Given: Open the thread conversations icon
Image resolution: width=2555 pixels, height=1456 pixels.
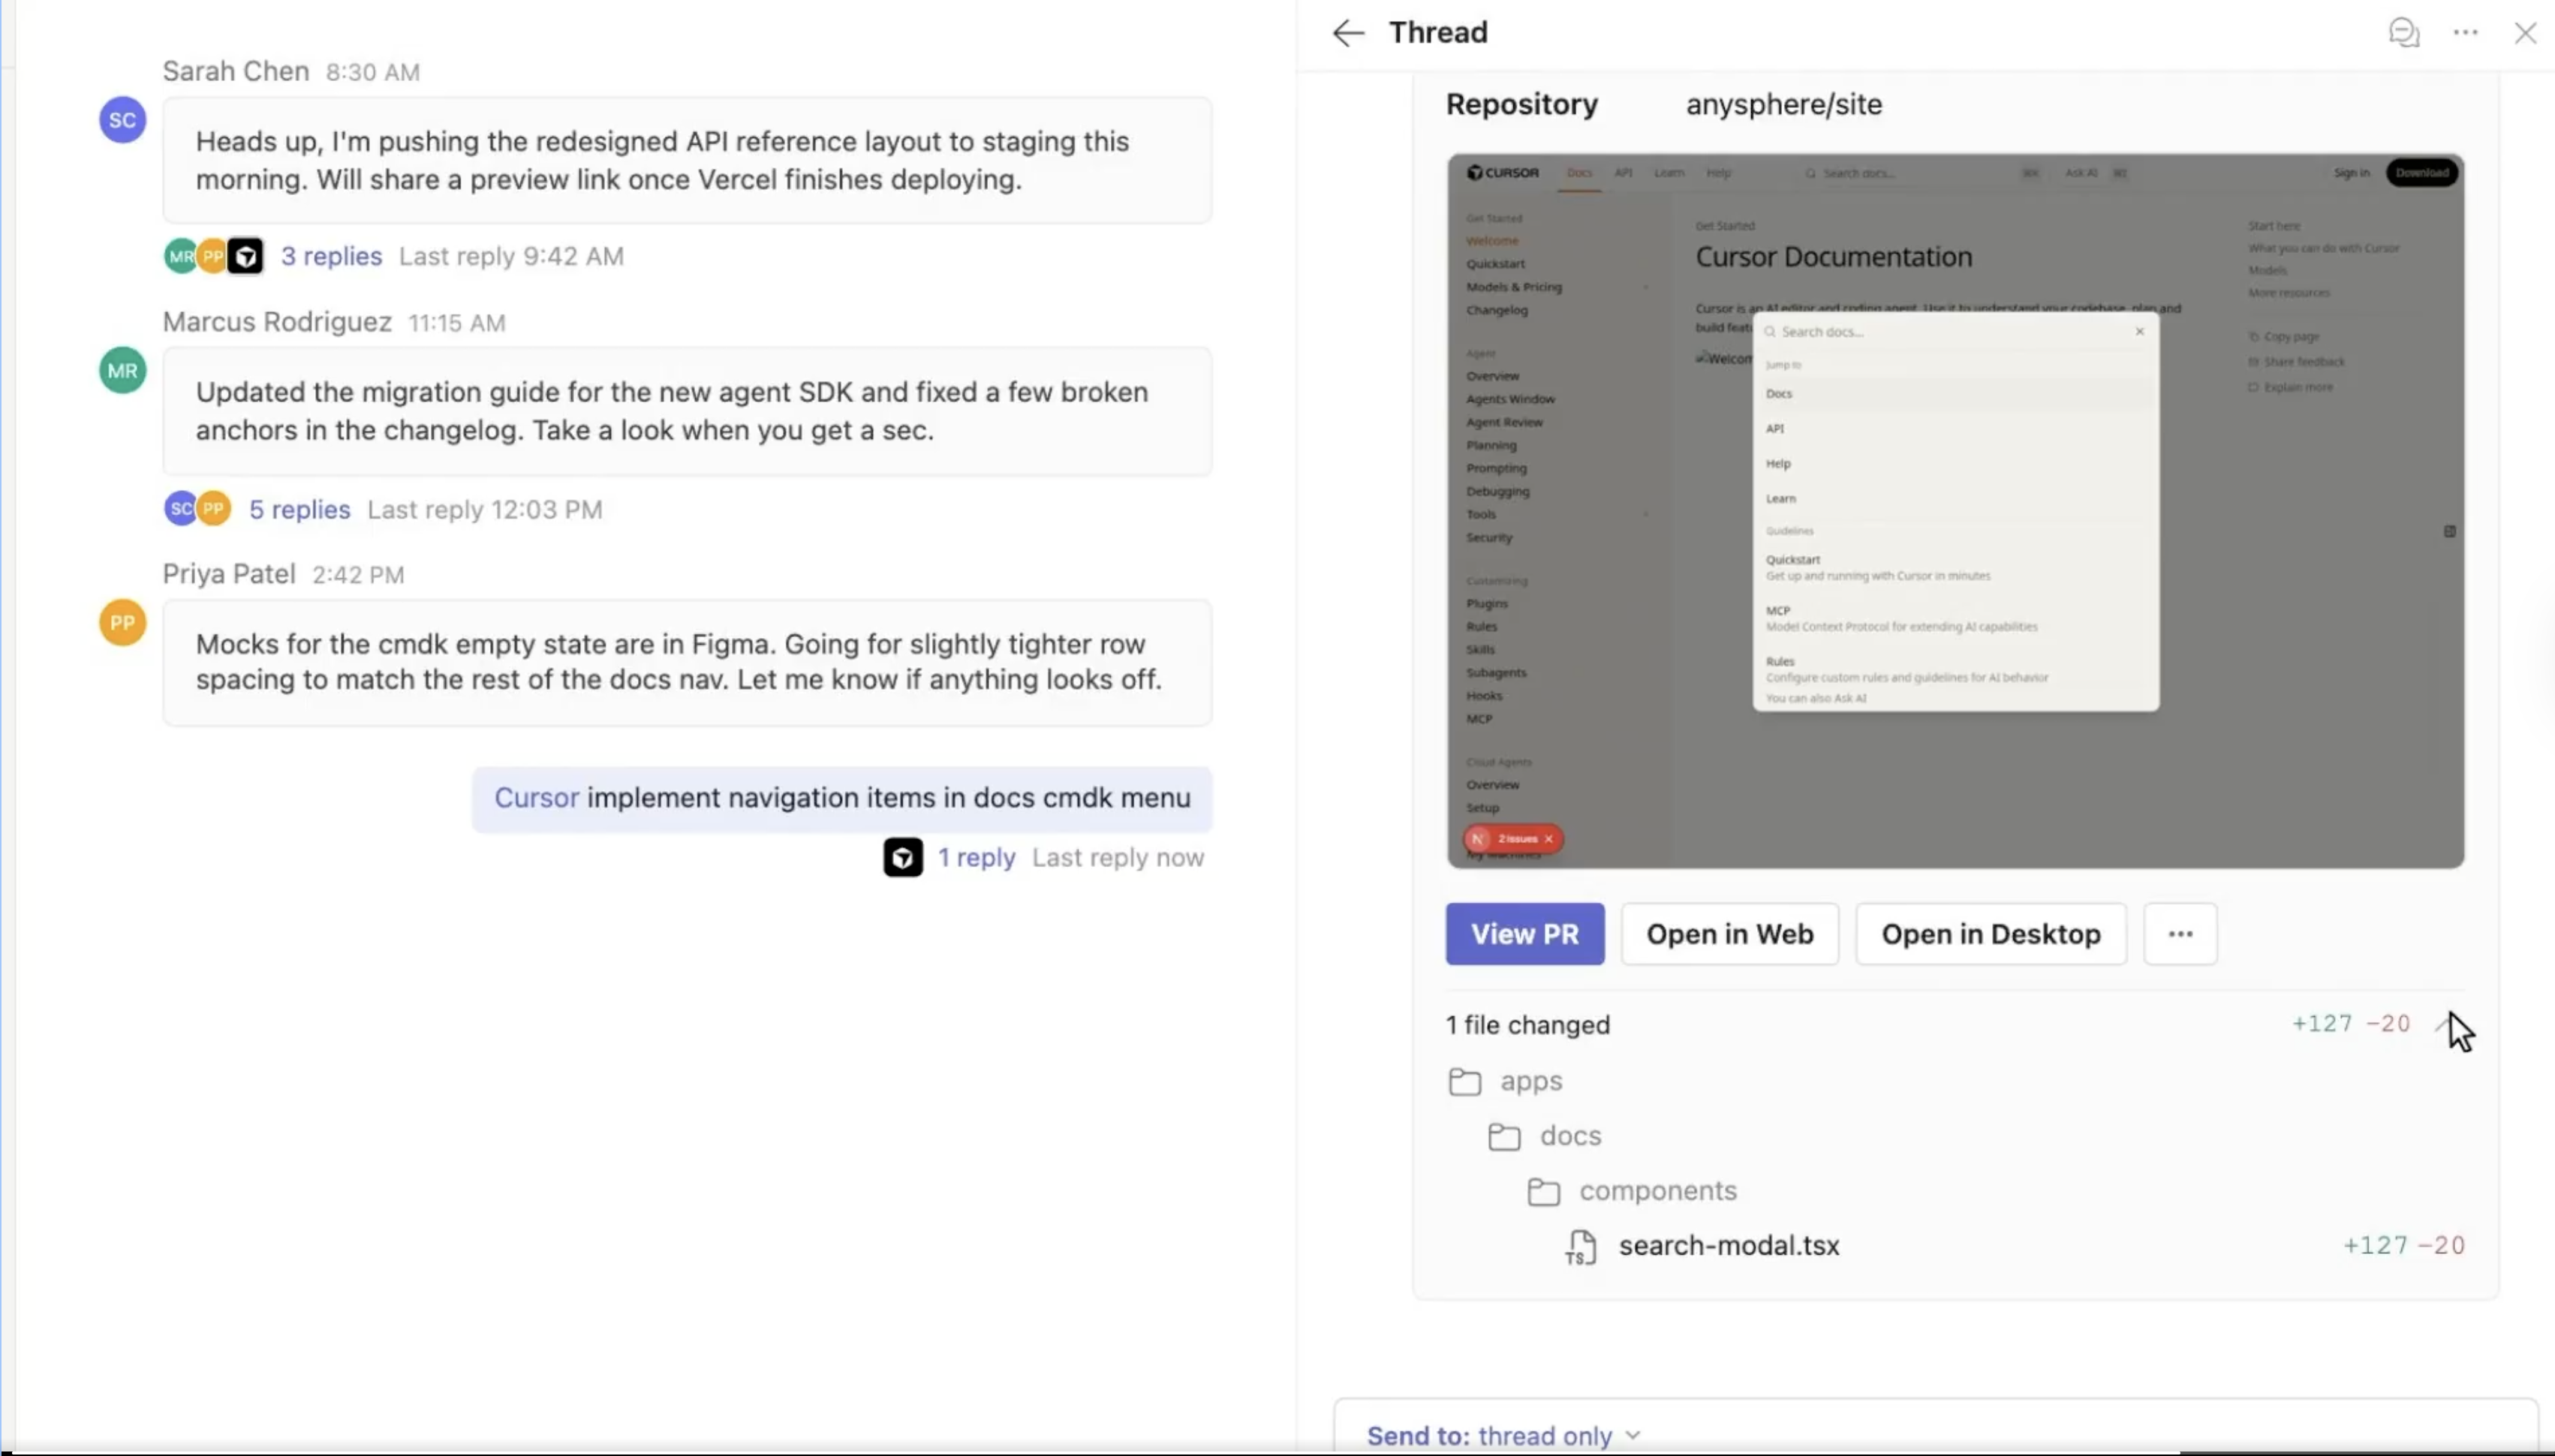Looking at the screenshot, I should point(2404,33).
